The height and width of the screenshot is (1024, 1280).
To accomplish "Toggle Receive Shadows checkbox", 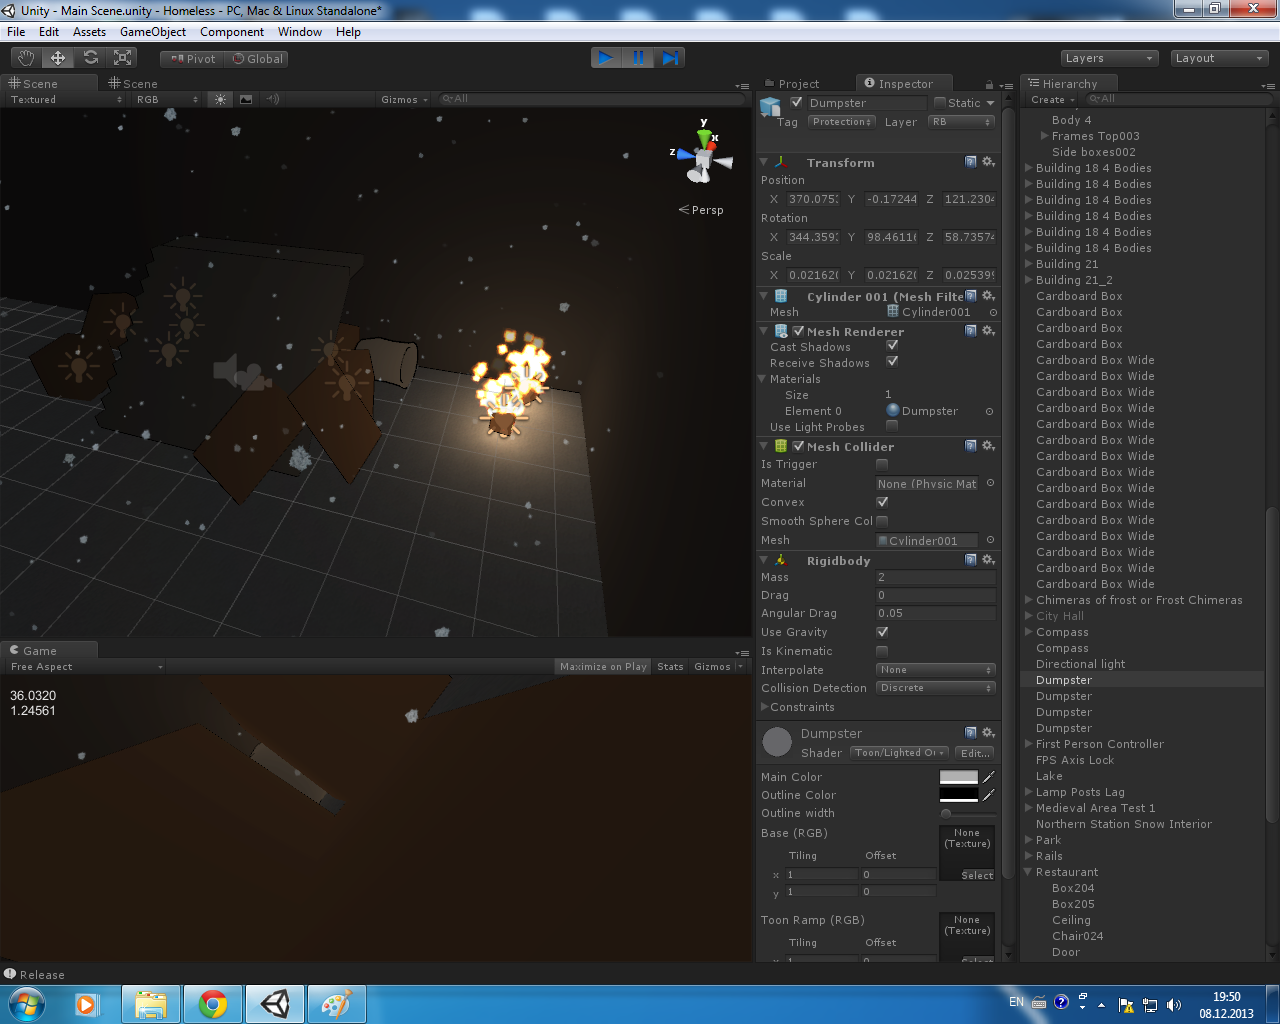I will tap(892, 362).
